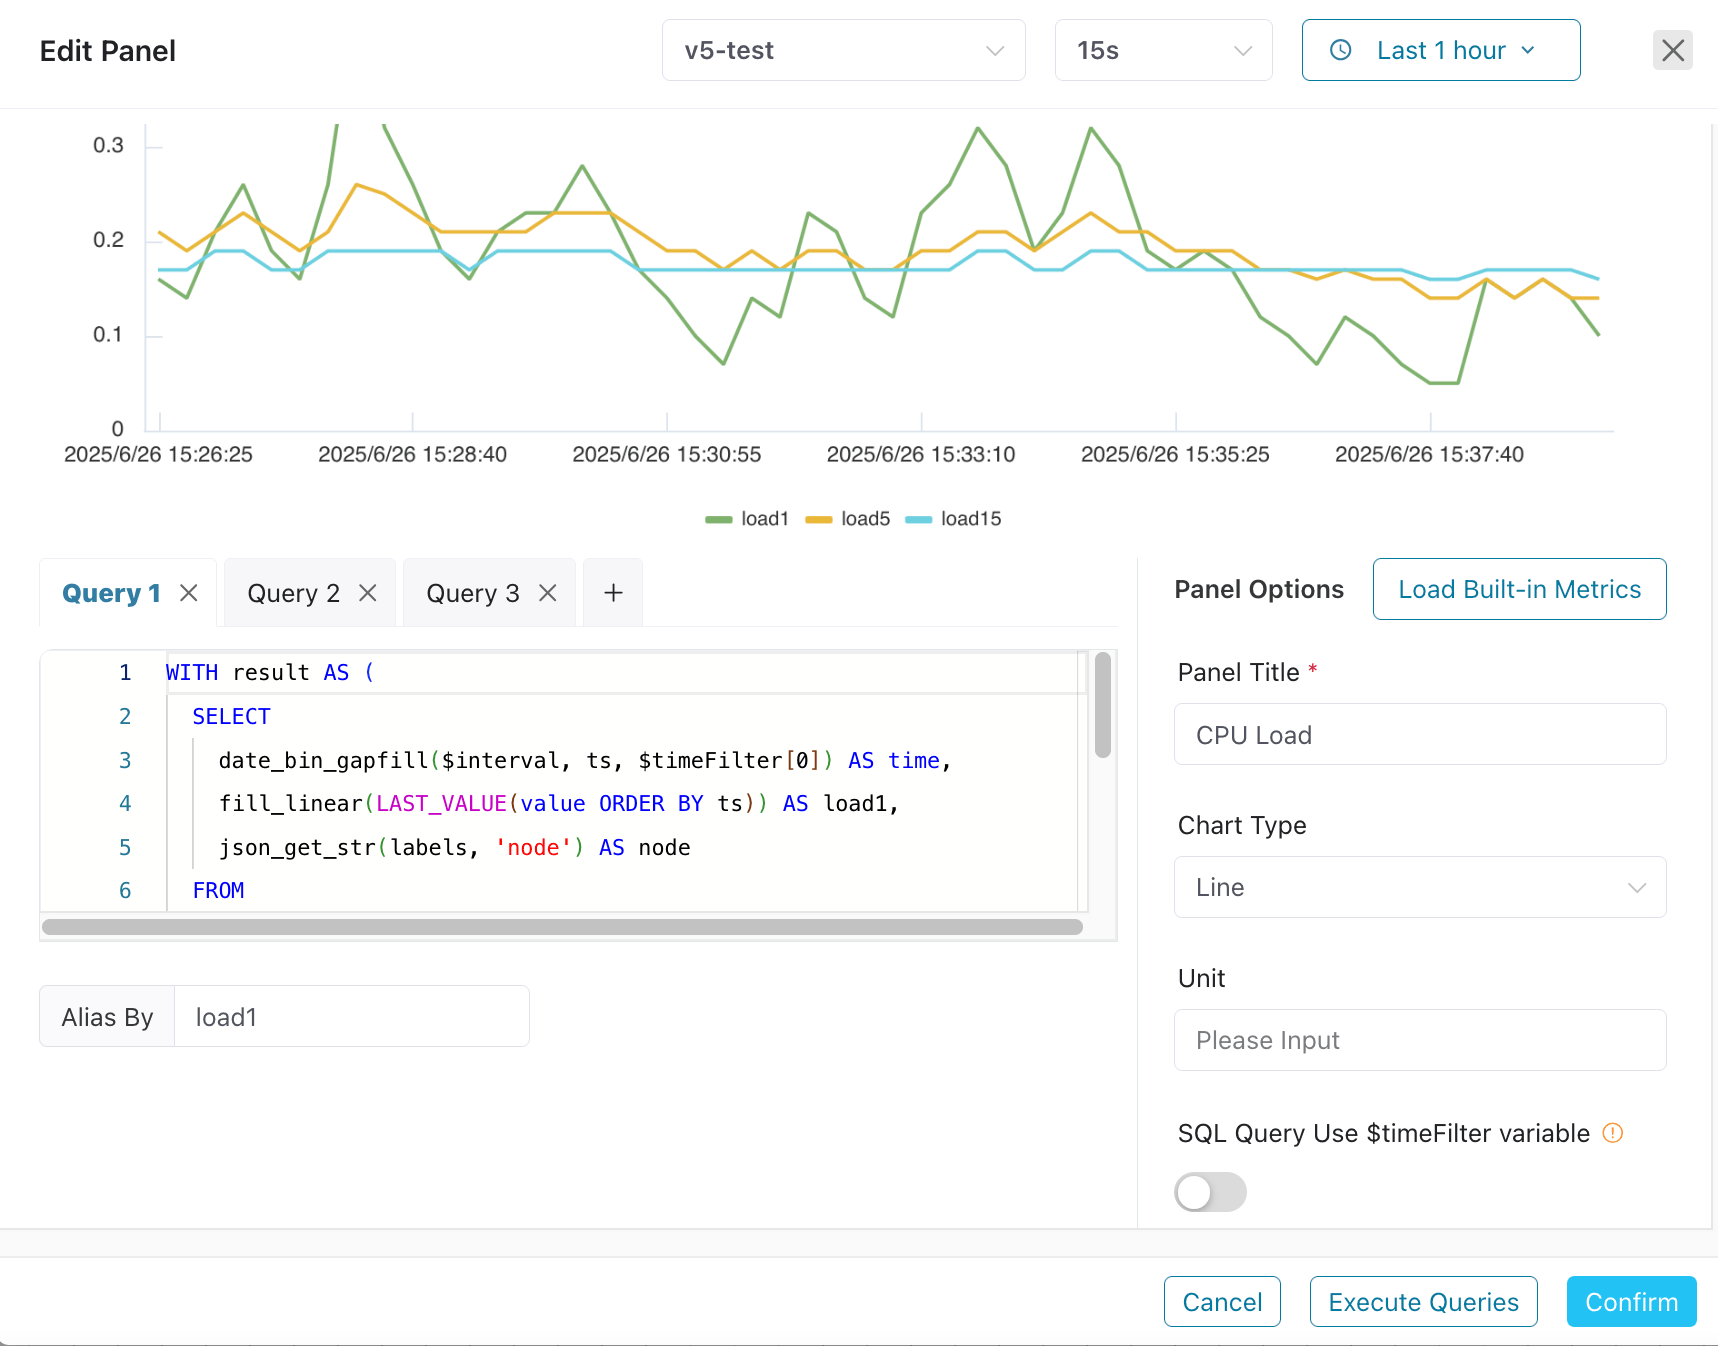The width and height of the screenshot is (1718, 1346).
Task: Click the editor's horizontal scrollbar
Action: 562,927
